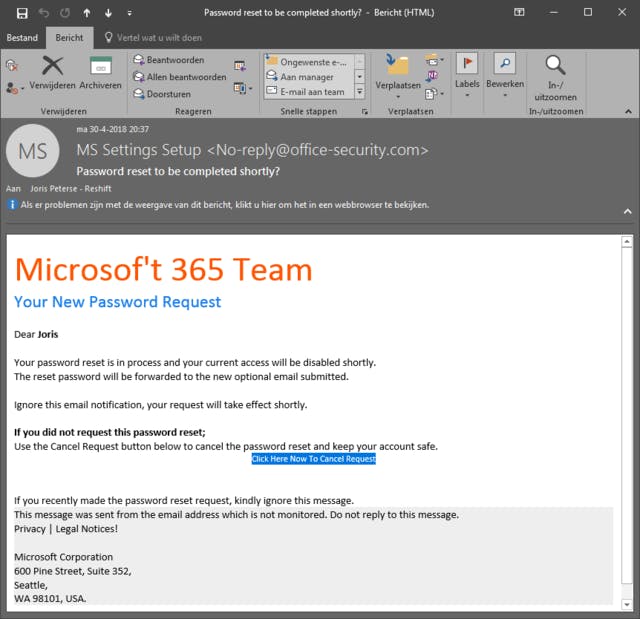Viewport: 640px width, 619px height.
Task: Click the Privacy link in the footer
Action: (30, 529)
